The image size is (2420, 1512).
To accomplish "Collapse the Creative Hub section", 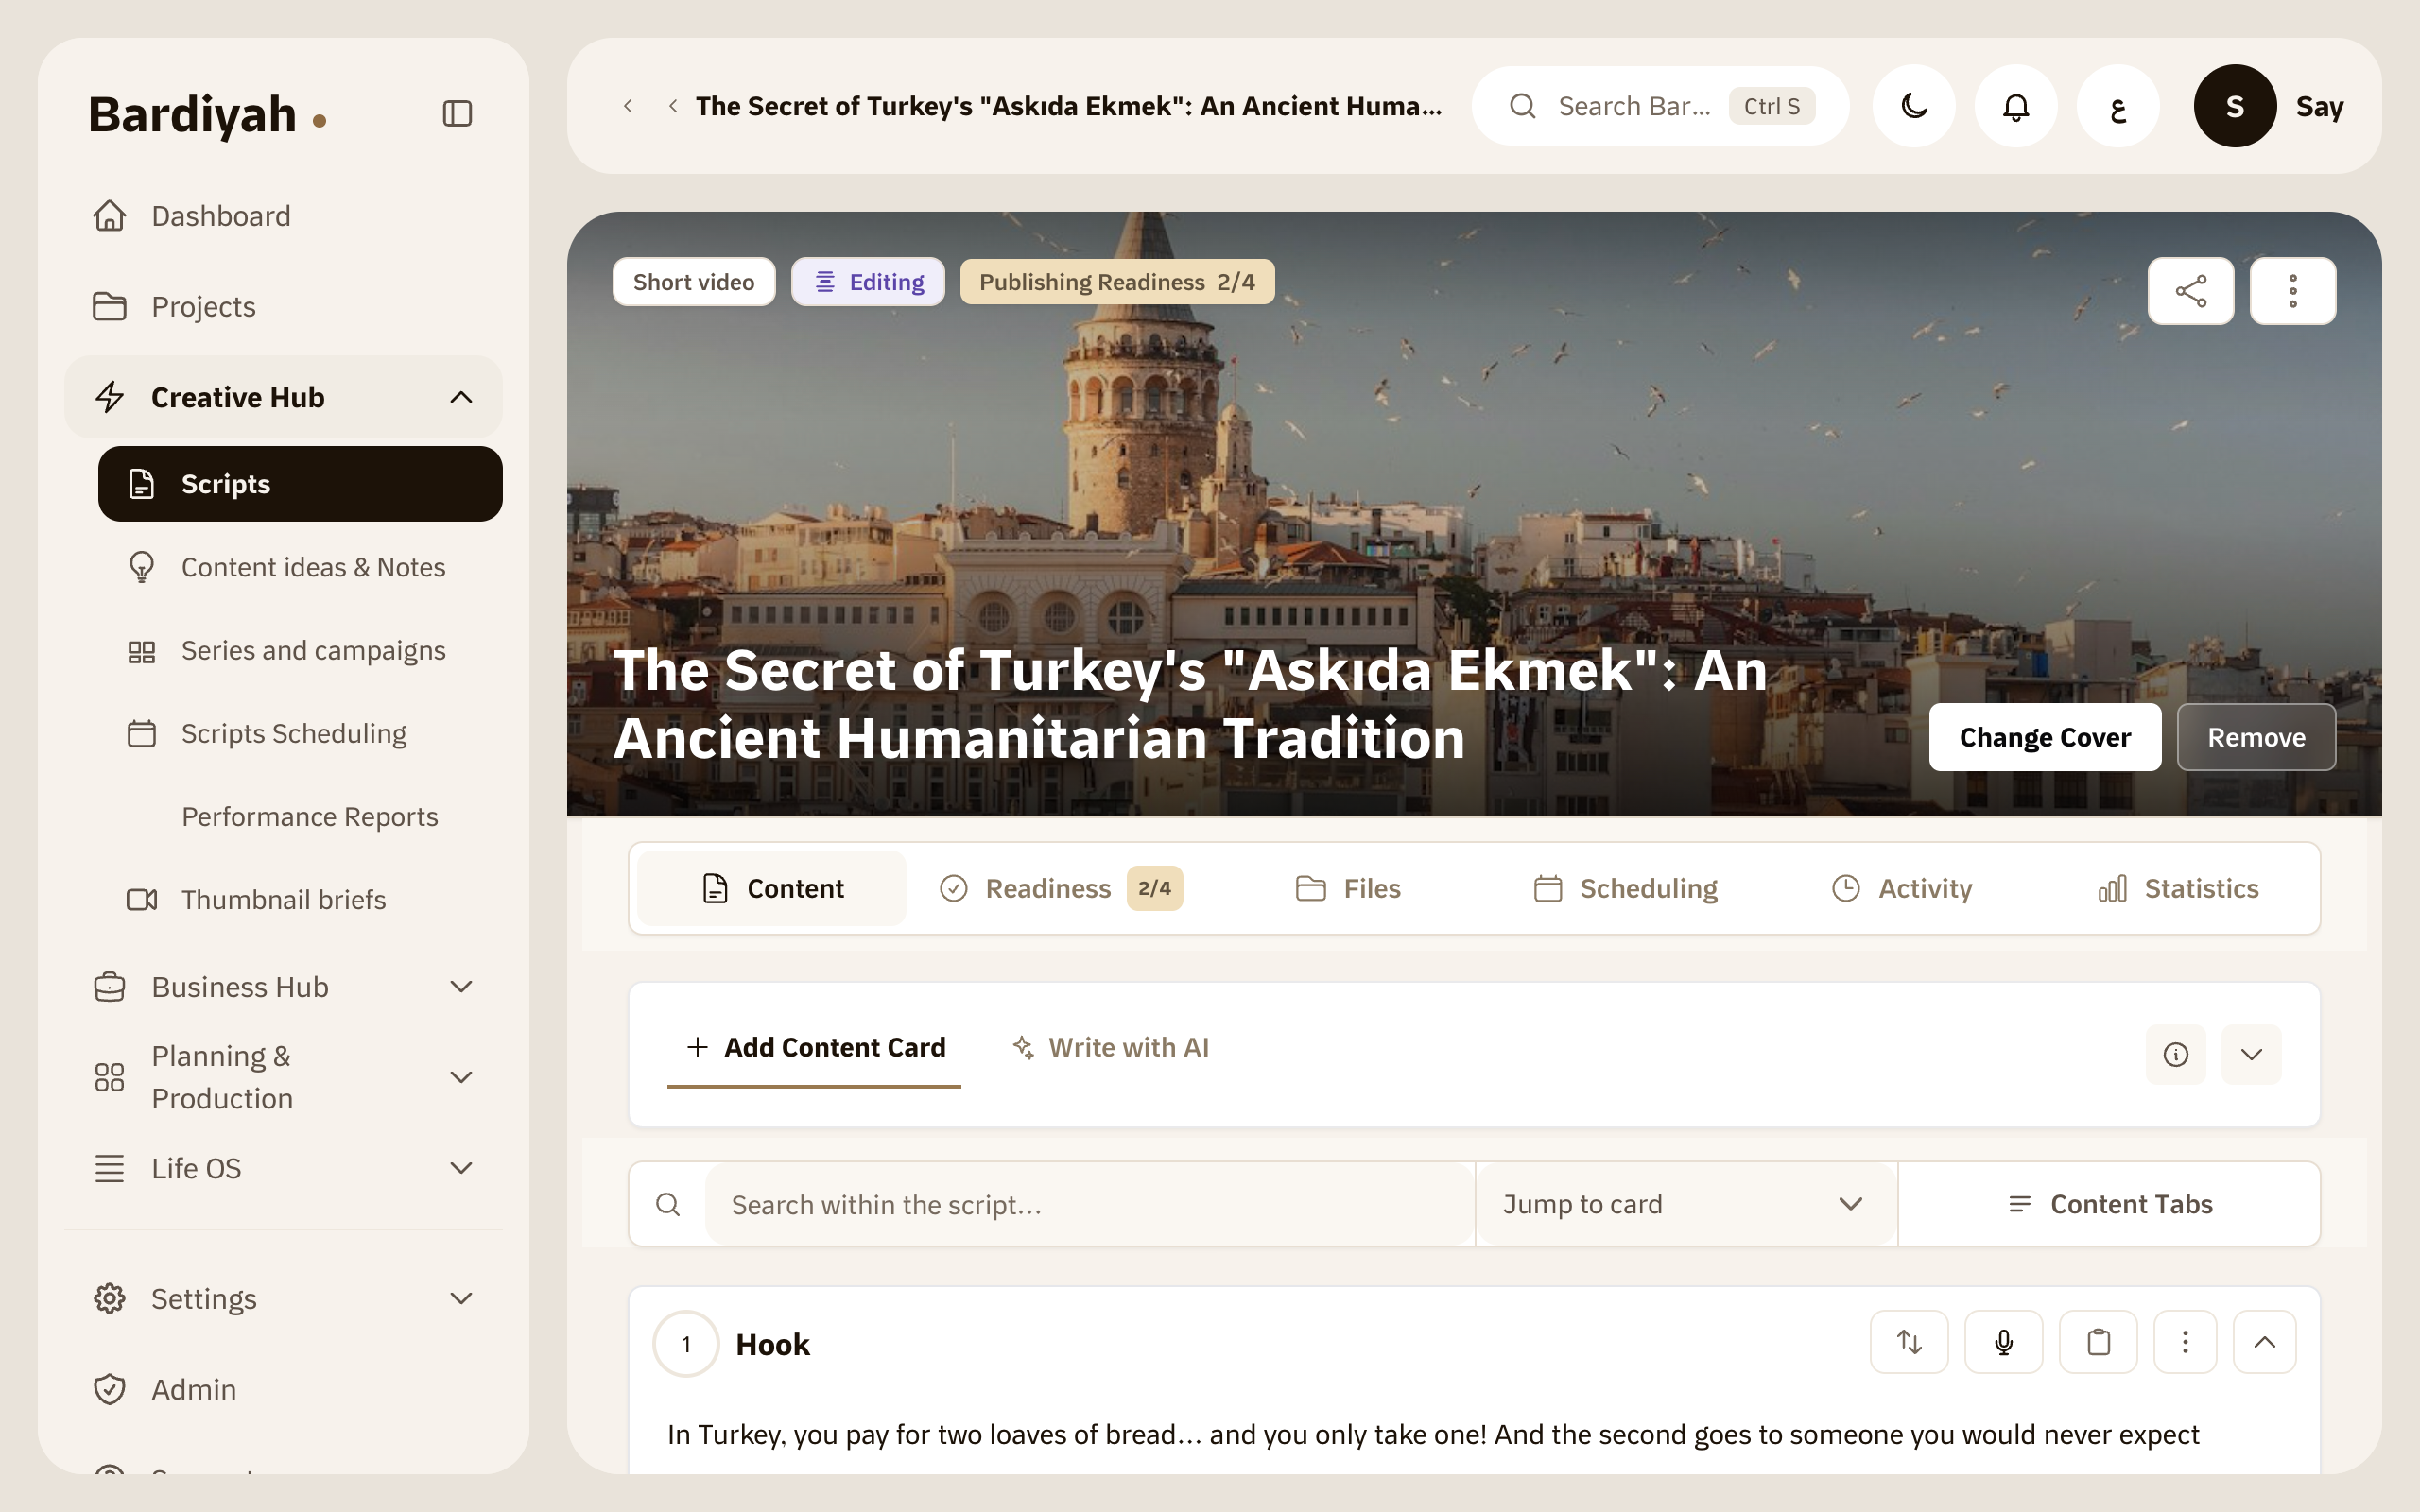I will click(x=283, y=397).
